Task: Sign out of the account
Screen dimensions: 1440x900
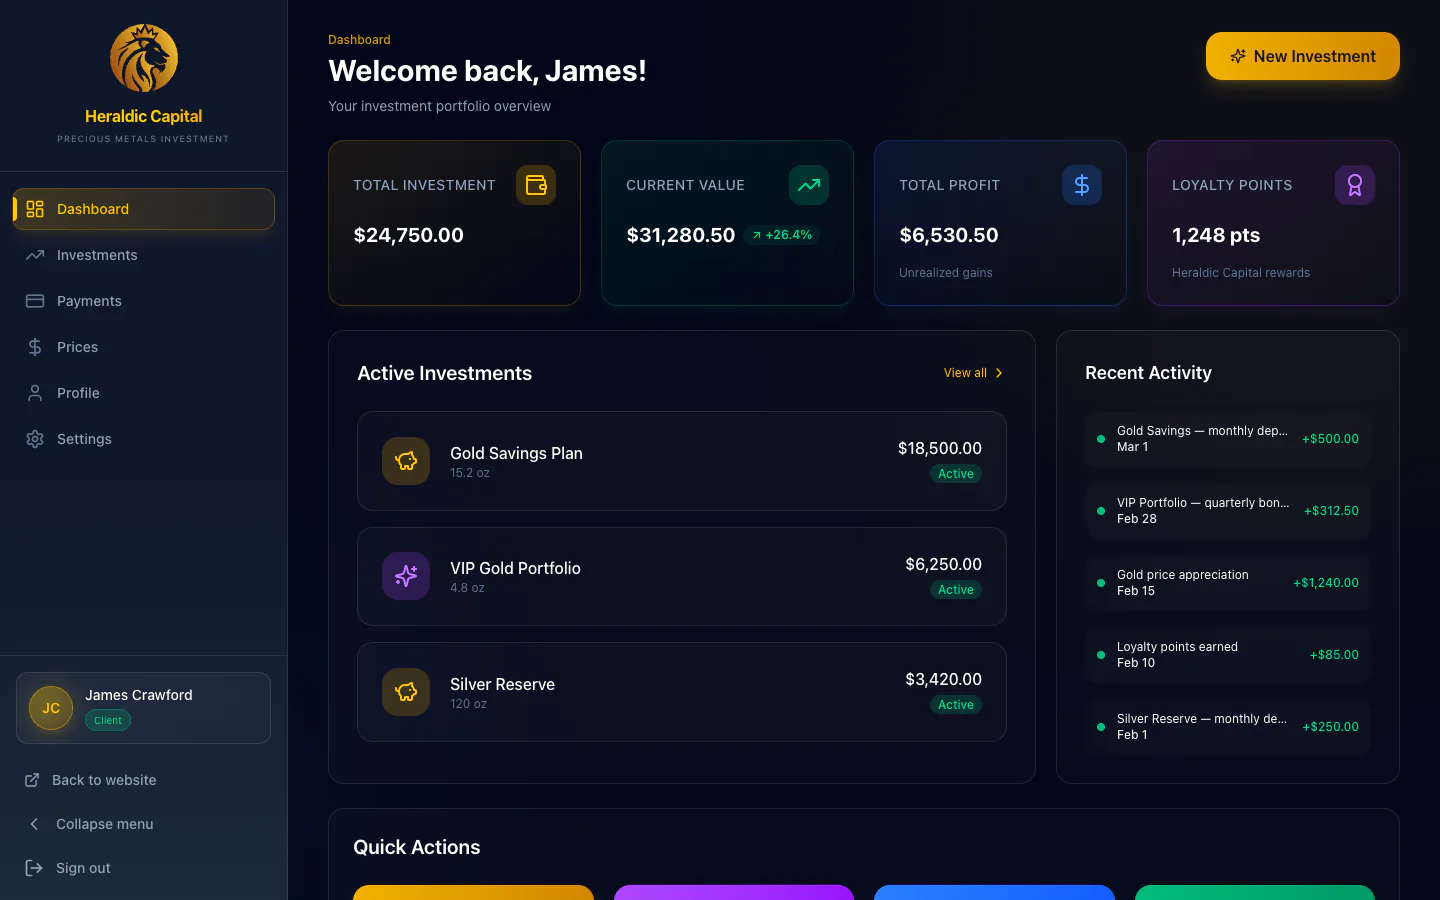Action: (x=83, y=868)
